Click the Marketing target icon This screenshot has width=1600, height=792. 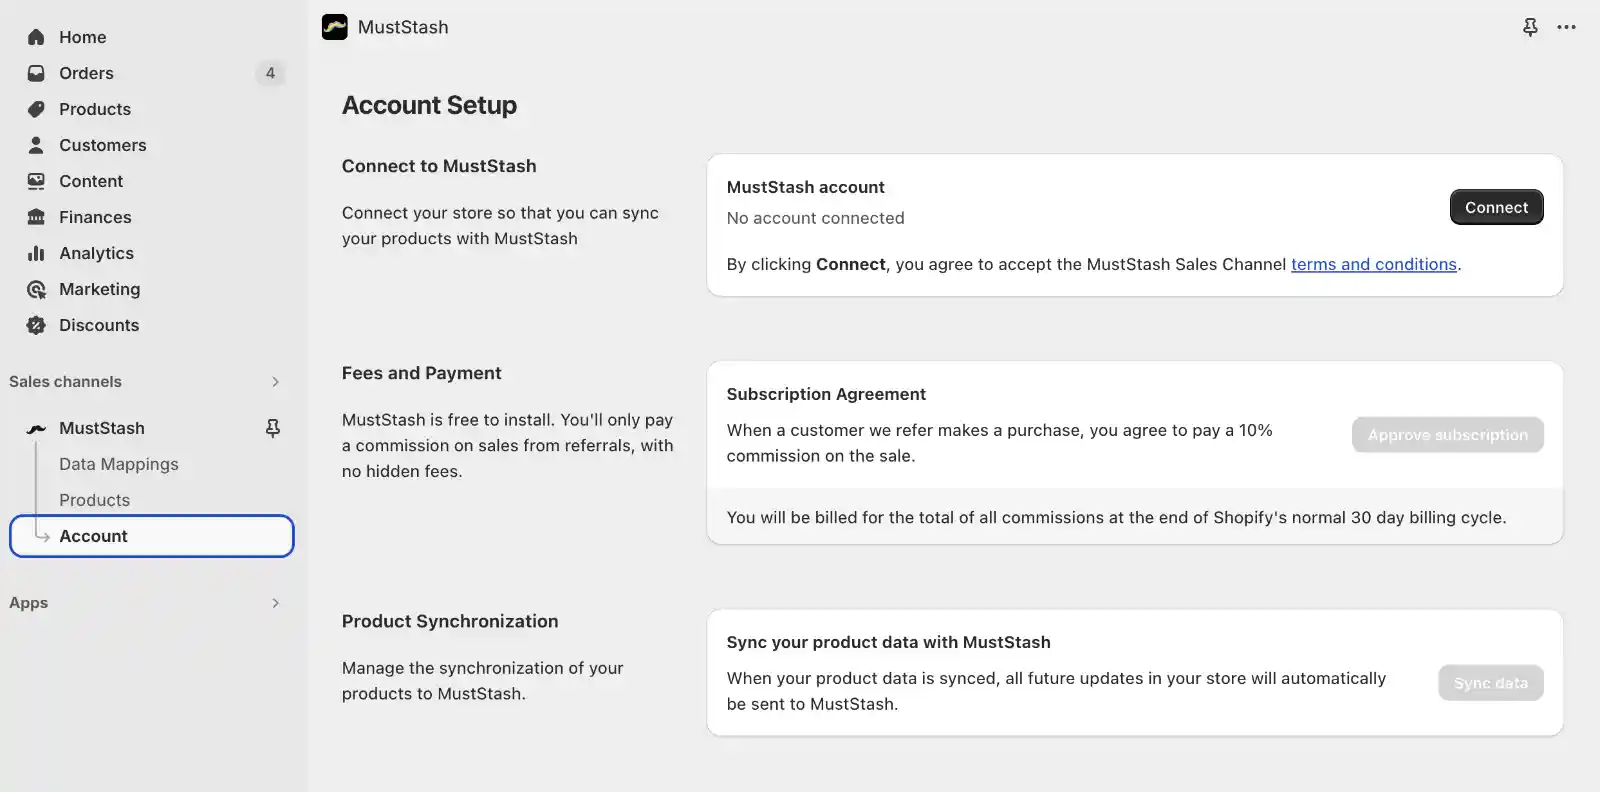point(36,289)
